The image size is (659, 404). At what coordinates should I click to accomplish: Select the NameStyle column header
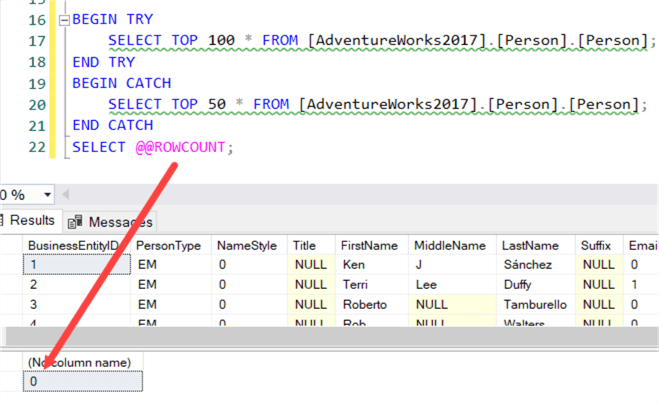coord(249,246)
